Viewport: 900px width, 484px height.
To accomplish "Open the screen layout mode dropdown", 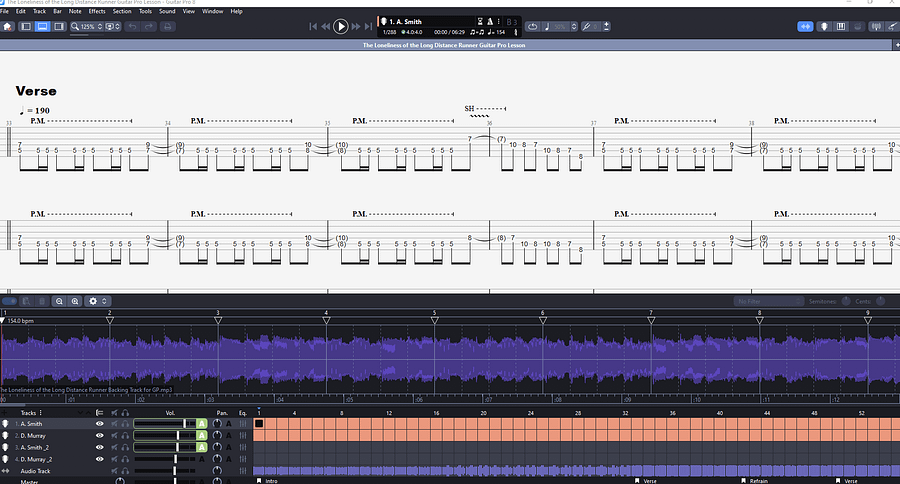I will [x=113, y=26].
